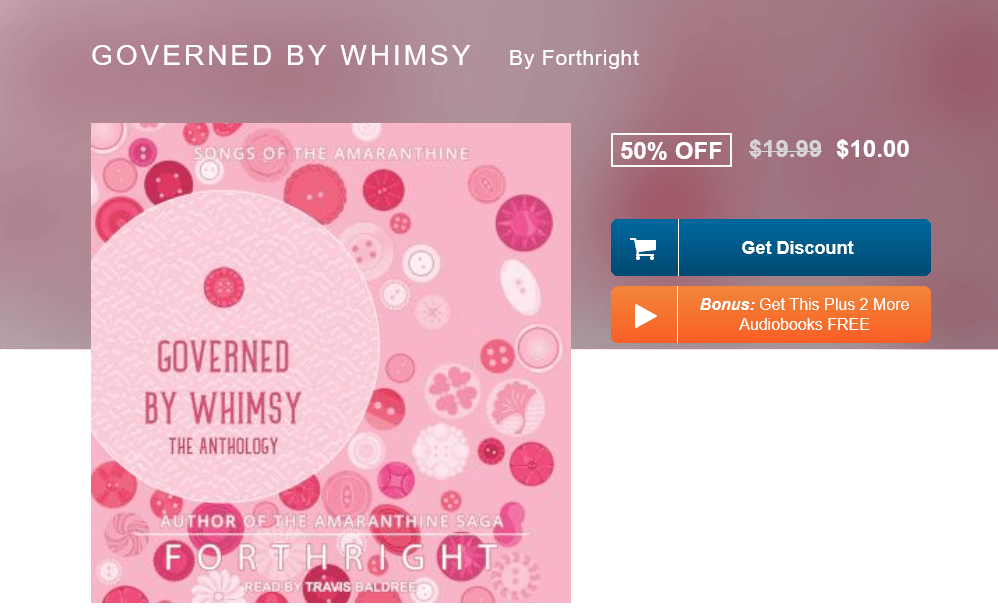Click Author of the Amaranthine Saga text

(x=331, y=521)
